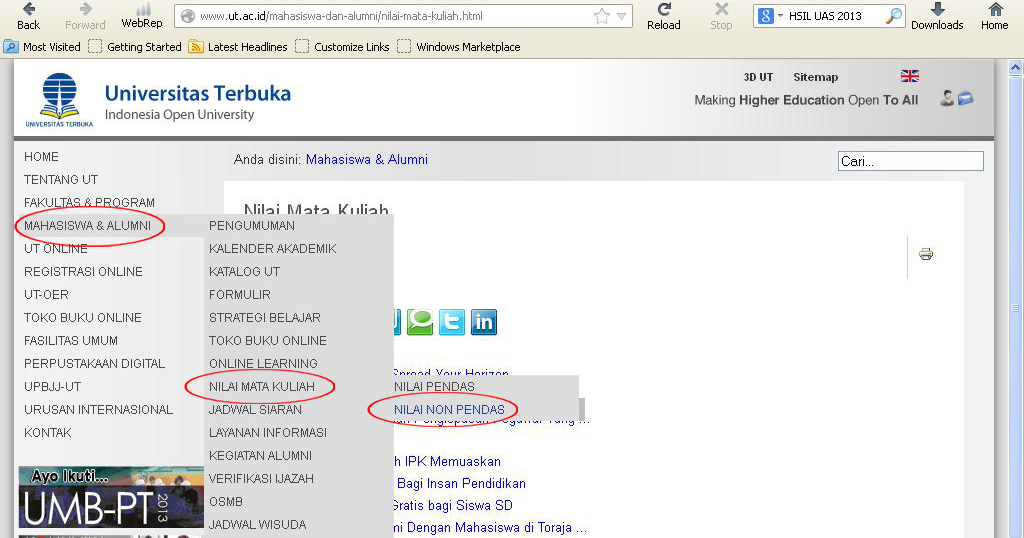Click the user login icon
This screenshot has height=538, width=1024.
point(947,99)
